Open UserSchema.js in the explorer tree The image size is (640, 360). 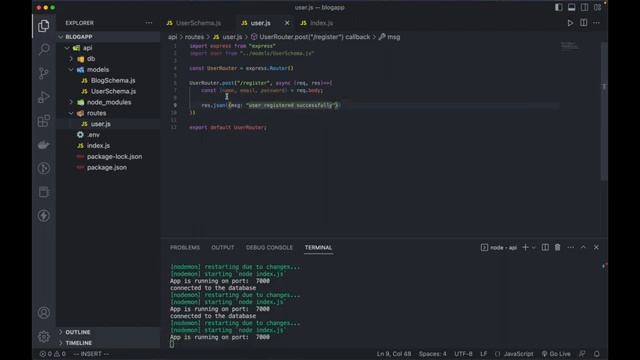tap(108, 91)
